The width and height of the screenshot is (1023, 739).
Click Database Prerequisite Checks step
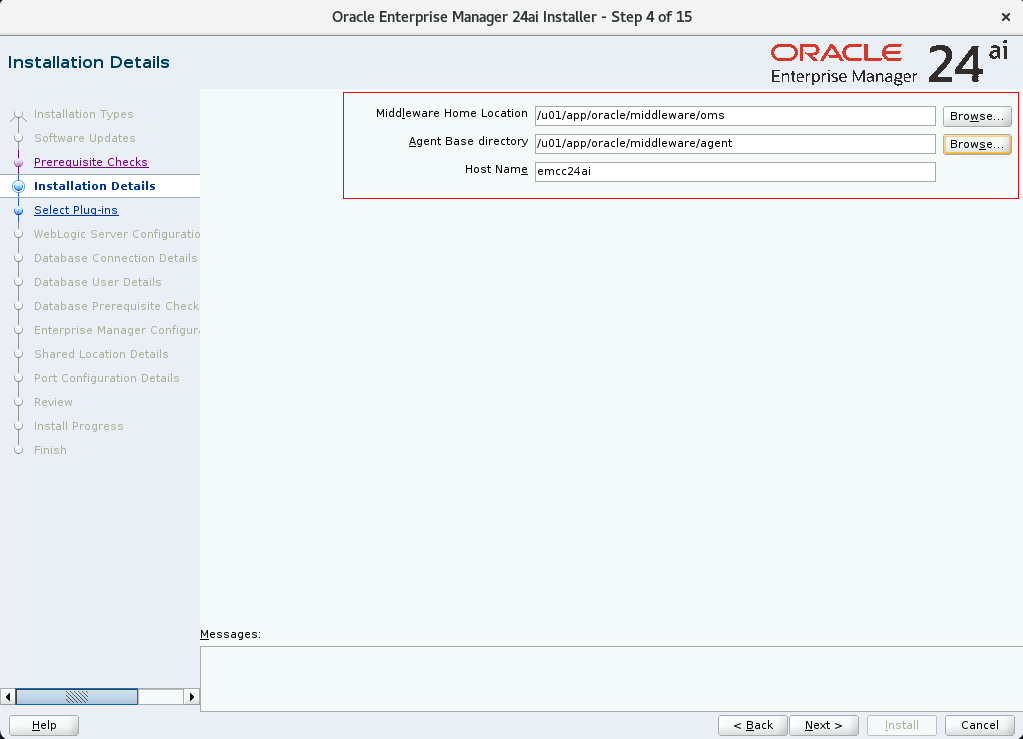pyautogui.click(x=117, y=306)
